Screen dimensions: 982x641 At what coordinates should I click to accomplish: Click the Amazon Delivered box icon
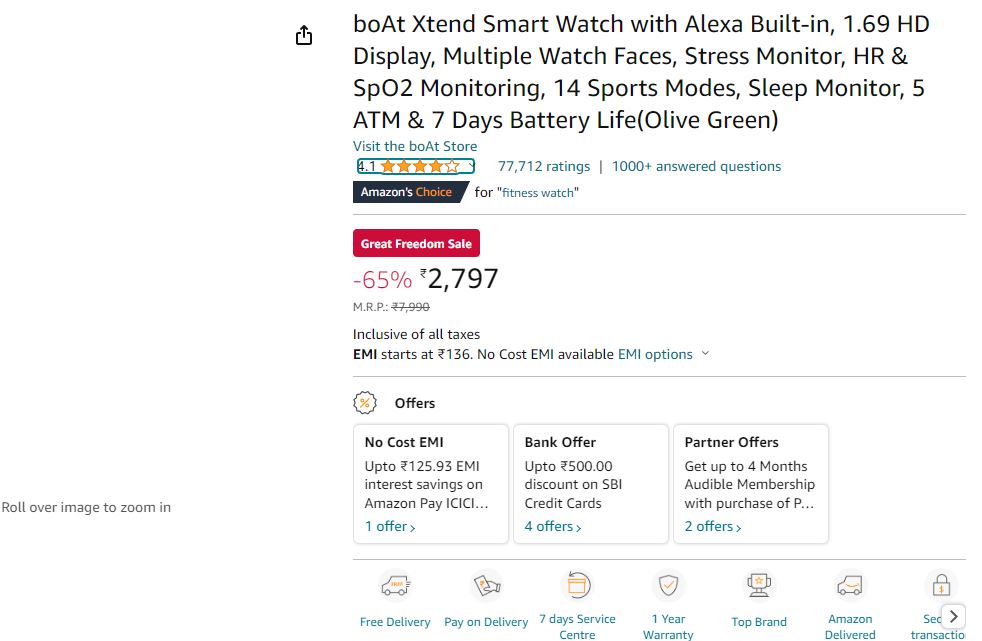[850, 586]
